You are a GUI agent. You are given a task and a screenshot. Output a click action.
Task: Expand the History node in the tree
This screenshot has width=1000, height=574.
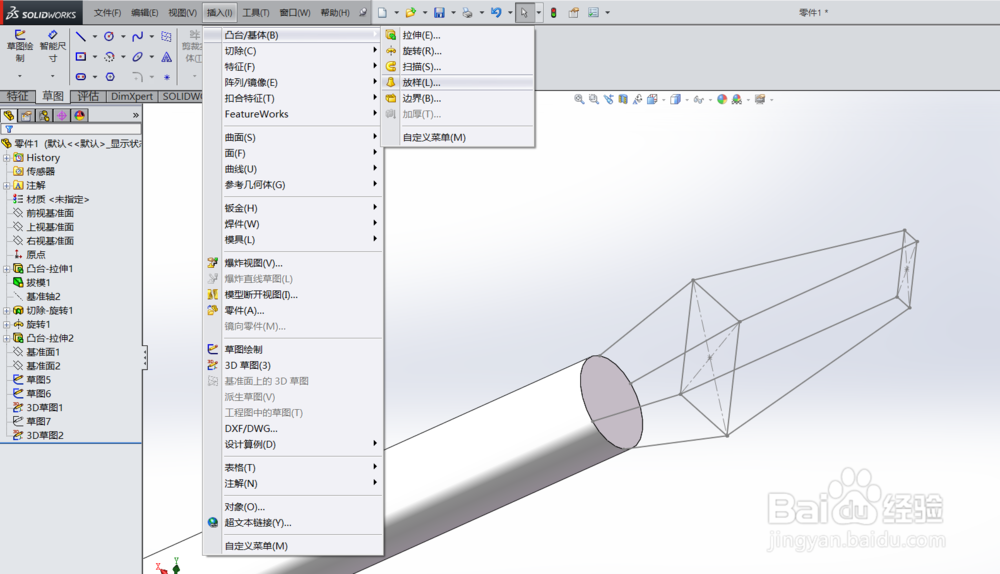pos(6,158)
